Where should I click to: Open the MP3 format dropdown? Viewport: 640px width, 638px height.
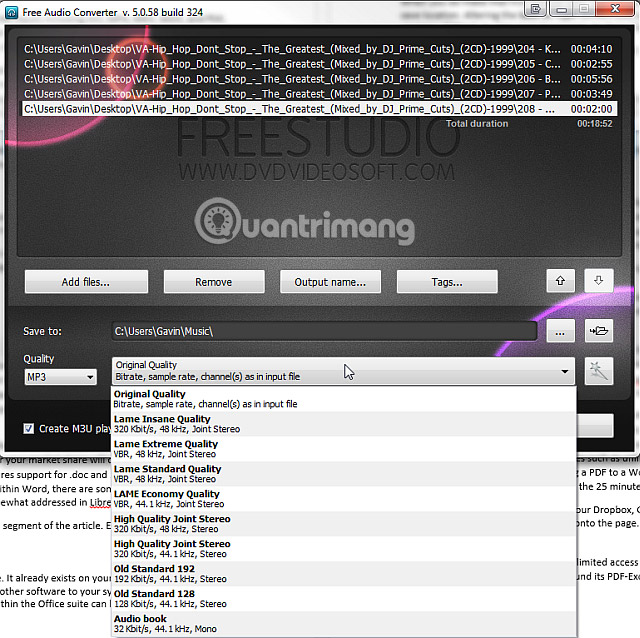(60, 377)
